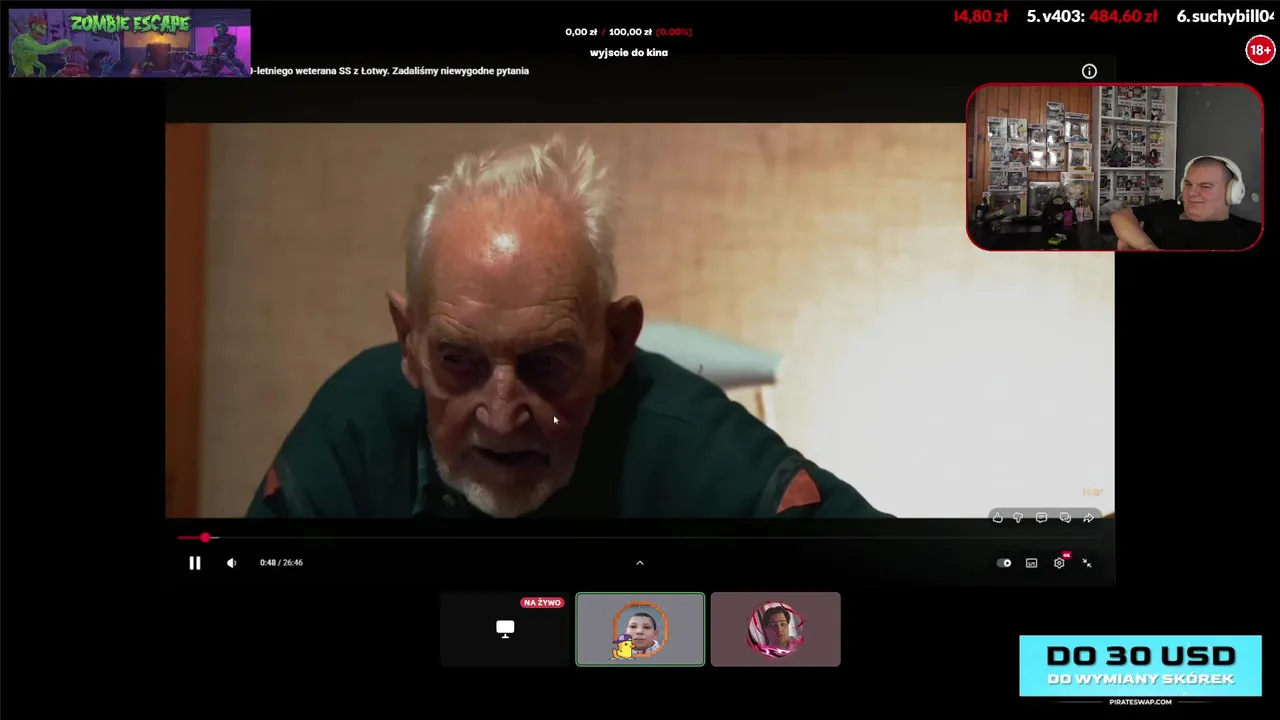
Task: Click donor entry 6.suchybill04
Action: pyautogui.click(x=1227, y=16)
